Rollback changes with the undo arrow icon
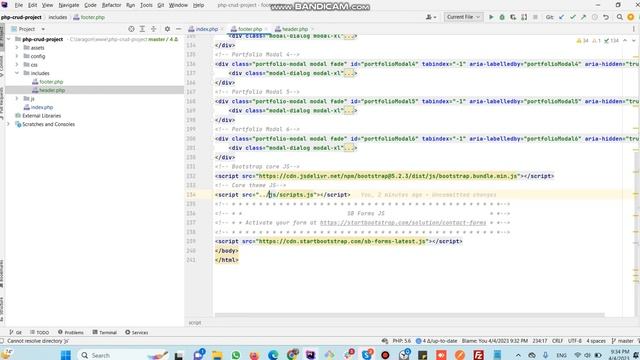640x360 pixels. (606, 17)
